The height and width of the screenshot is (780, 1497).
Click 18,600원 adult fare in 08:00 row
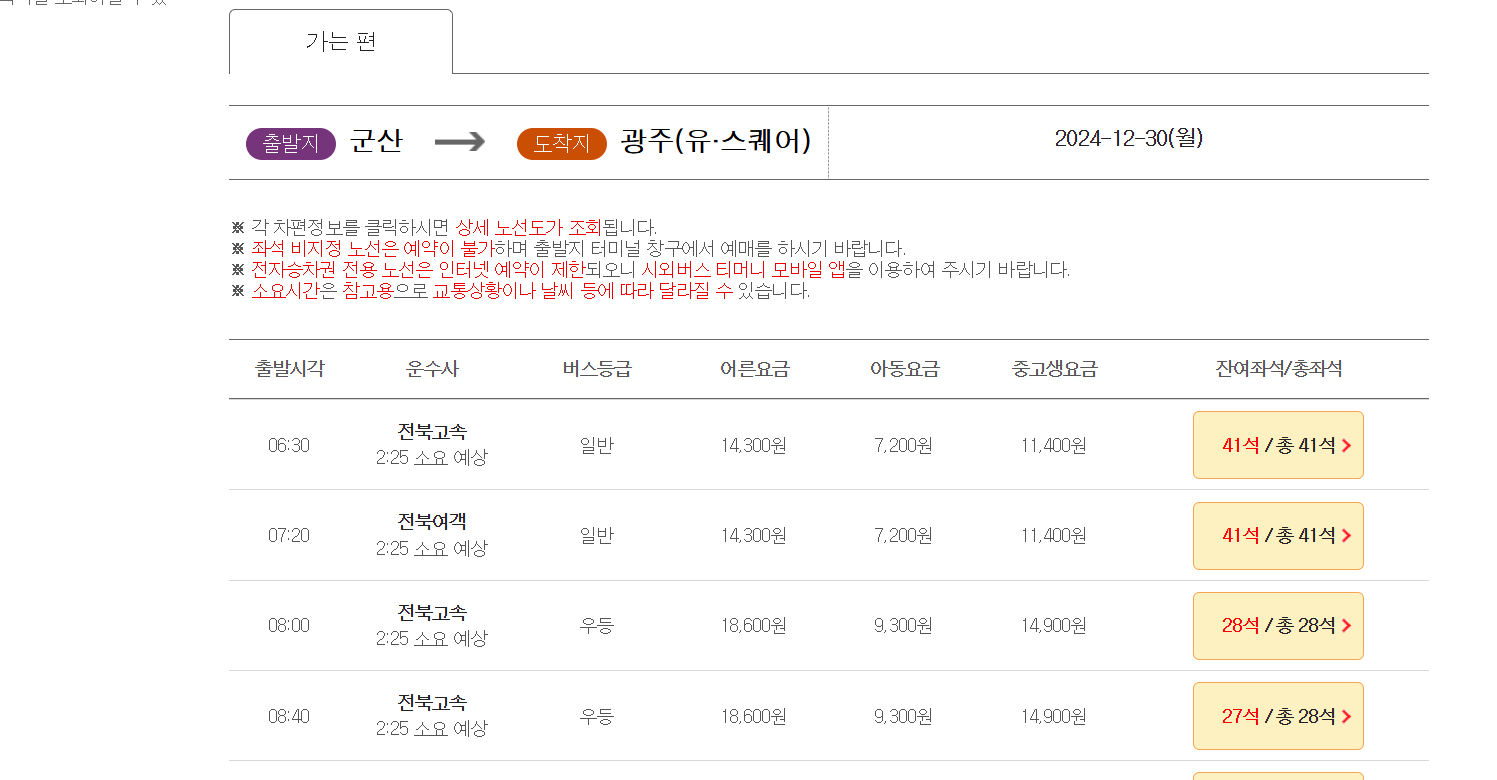(754, 625)
